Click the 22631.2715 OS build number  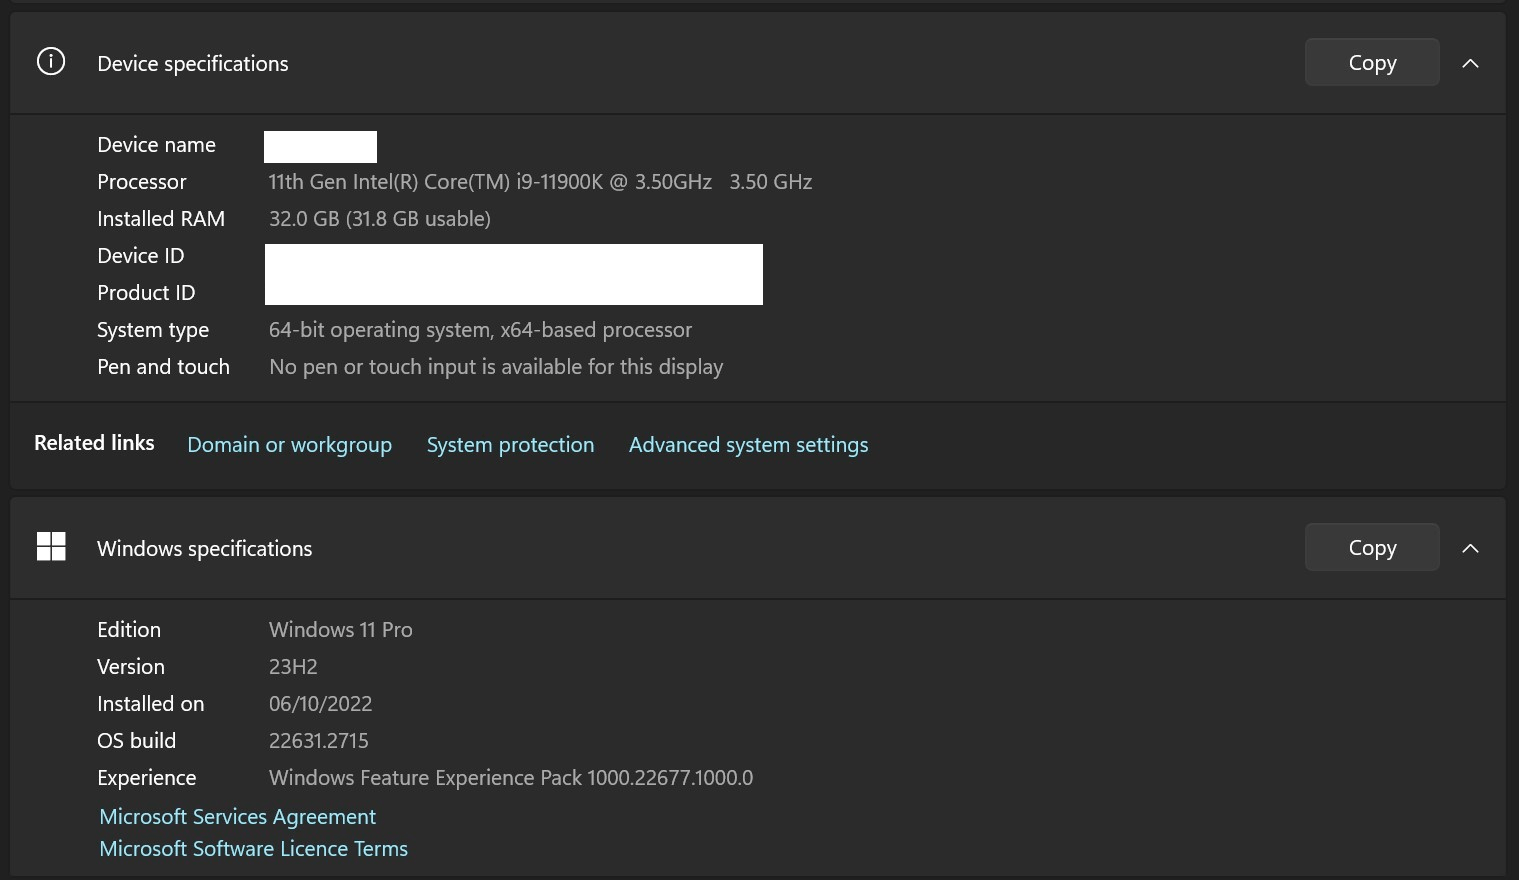pos(318,741)
